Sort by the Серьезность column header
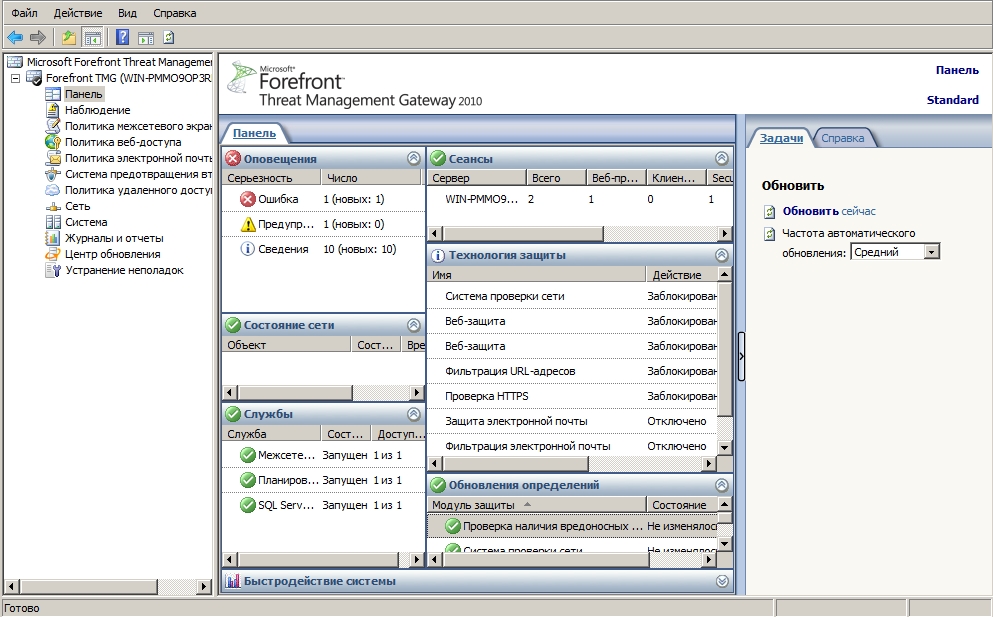 tap(271, 178)
